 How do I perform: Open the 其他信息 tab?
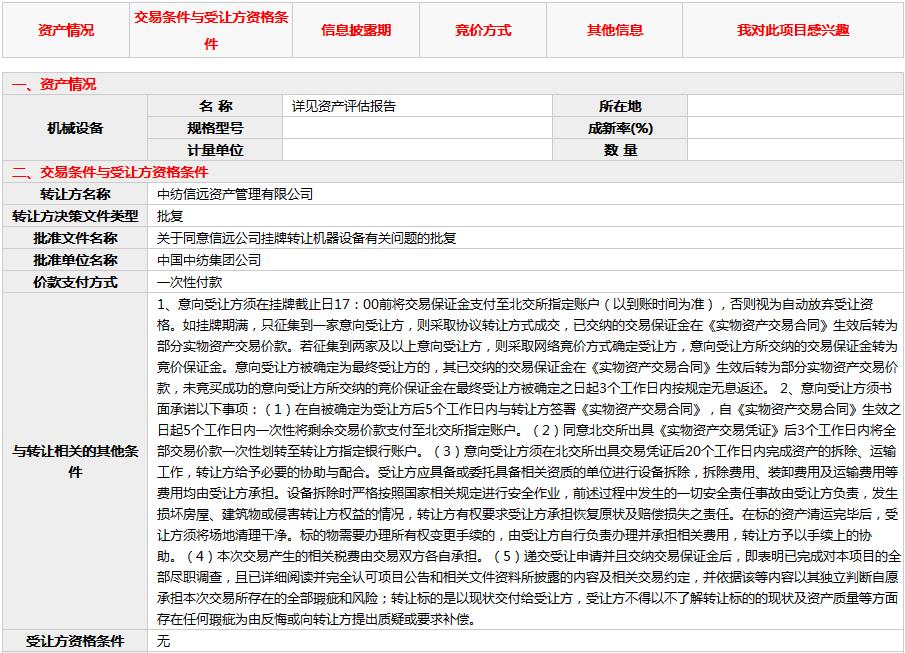[615, 31]
